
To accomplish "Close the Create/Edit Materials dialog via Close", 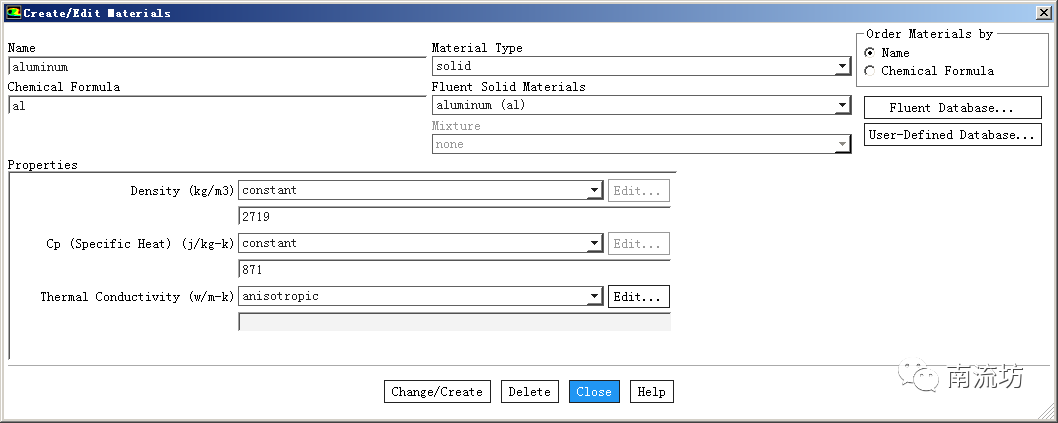I will point(594,392).
